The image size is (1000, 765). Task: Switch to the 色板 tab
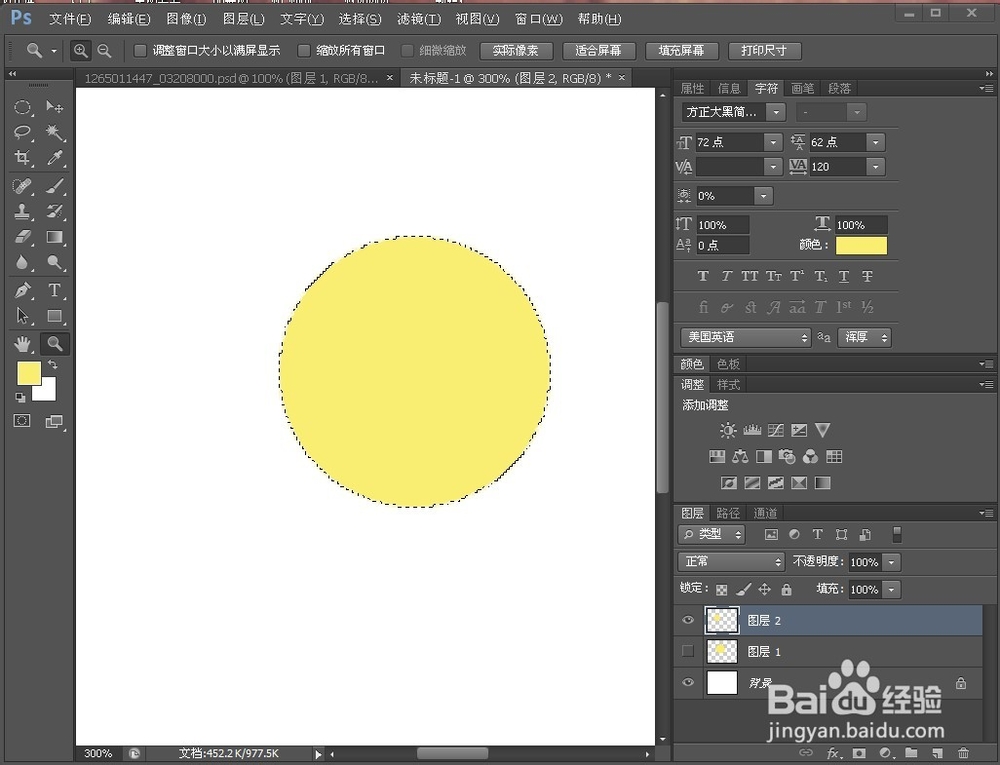click(728, 364)
